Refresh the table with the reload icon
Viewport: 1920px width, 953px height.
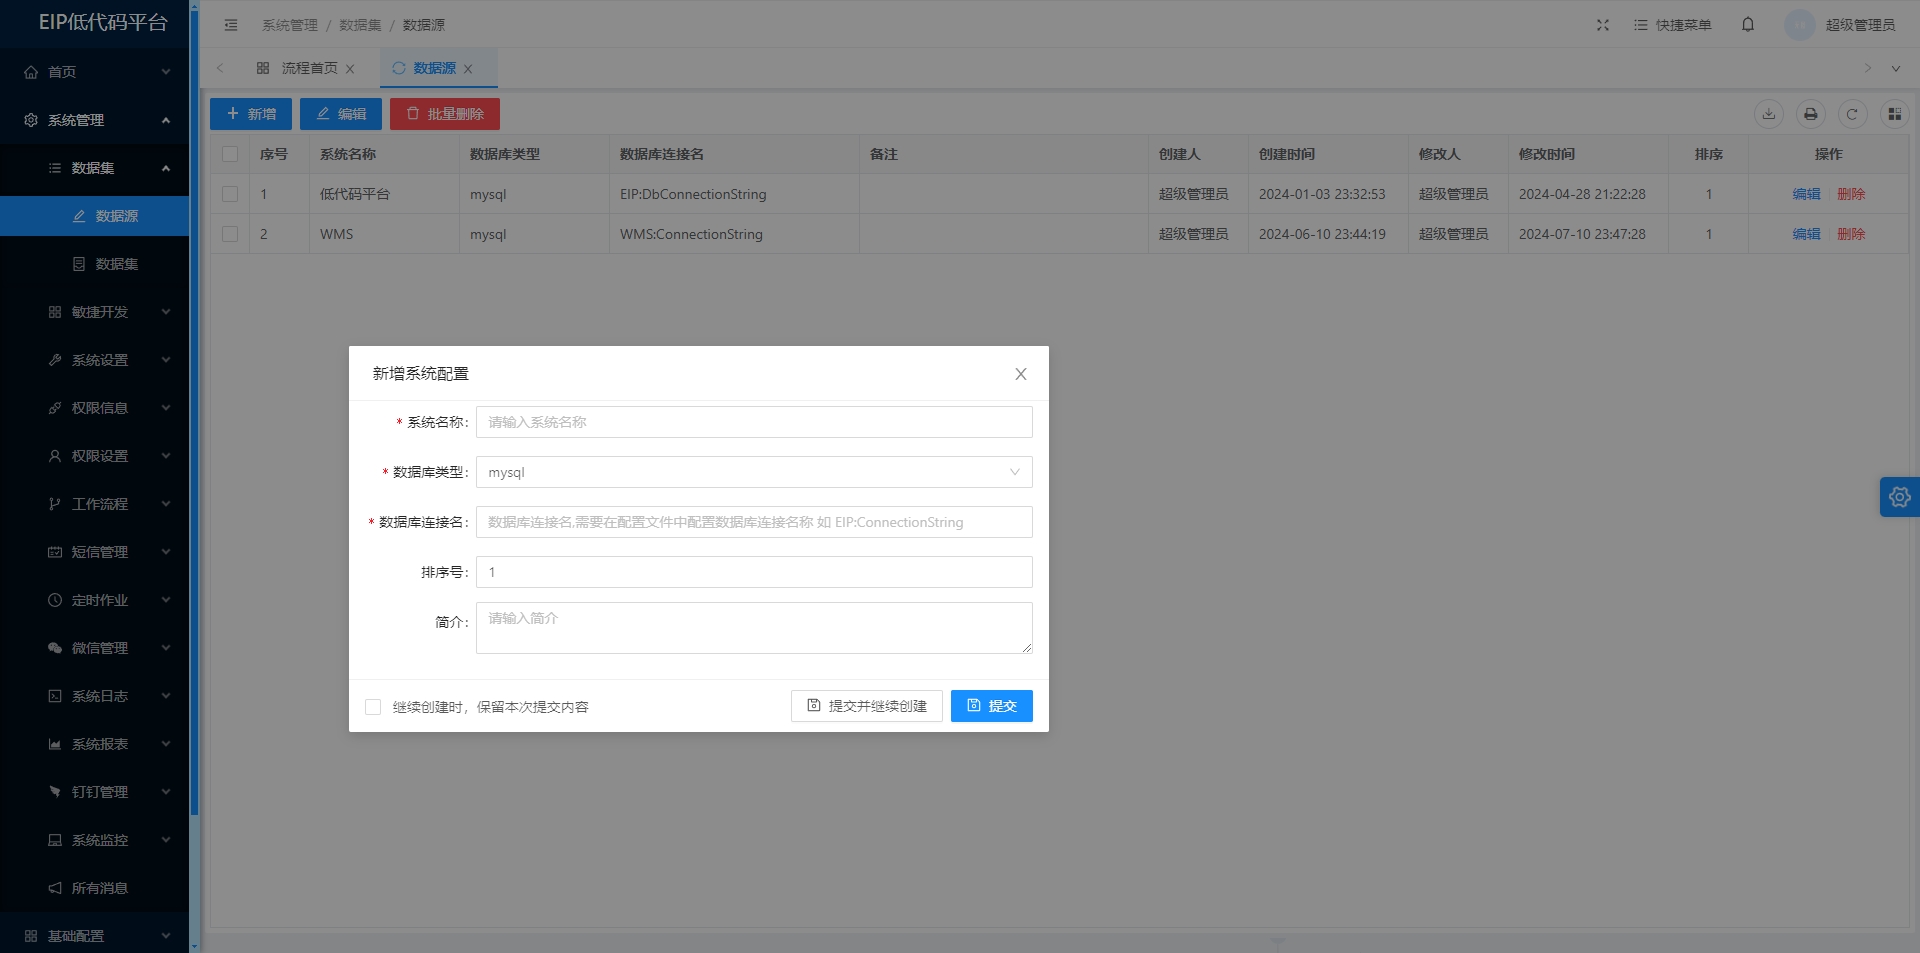pos(1852,114)
